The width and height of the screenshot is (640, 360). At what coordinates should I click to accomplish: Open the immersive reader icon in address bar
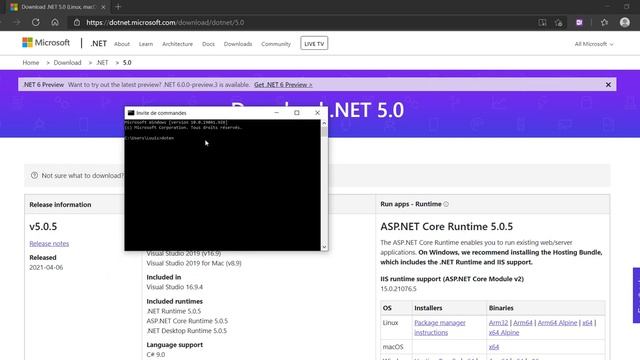point(542,22)
